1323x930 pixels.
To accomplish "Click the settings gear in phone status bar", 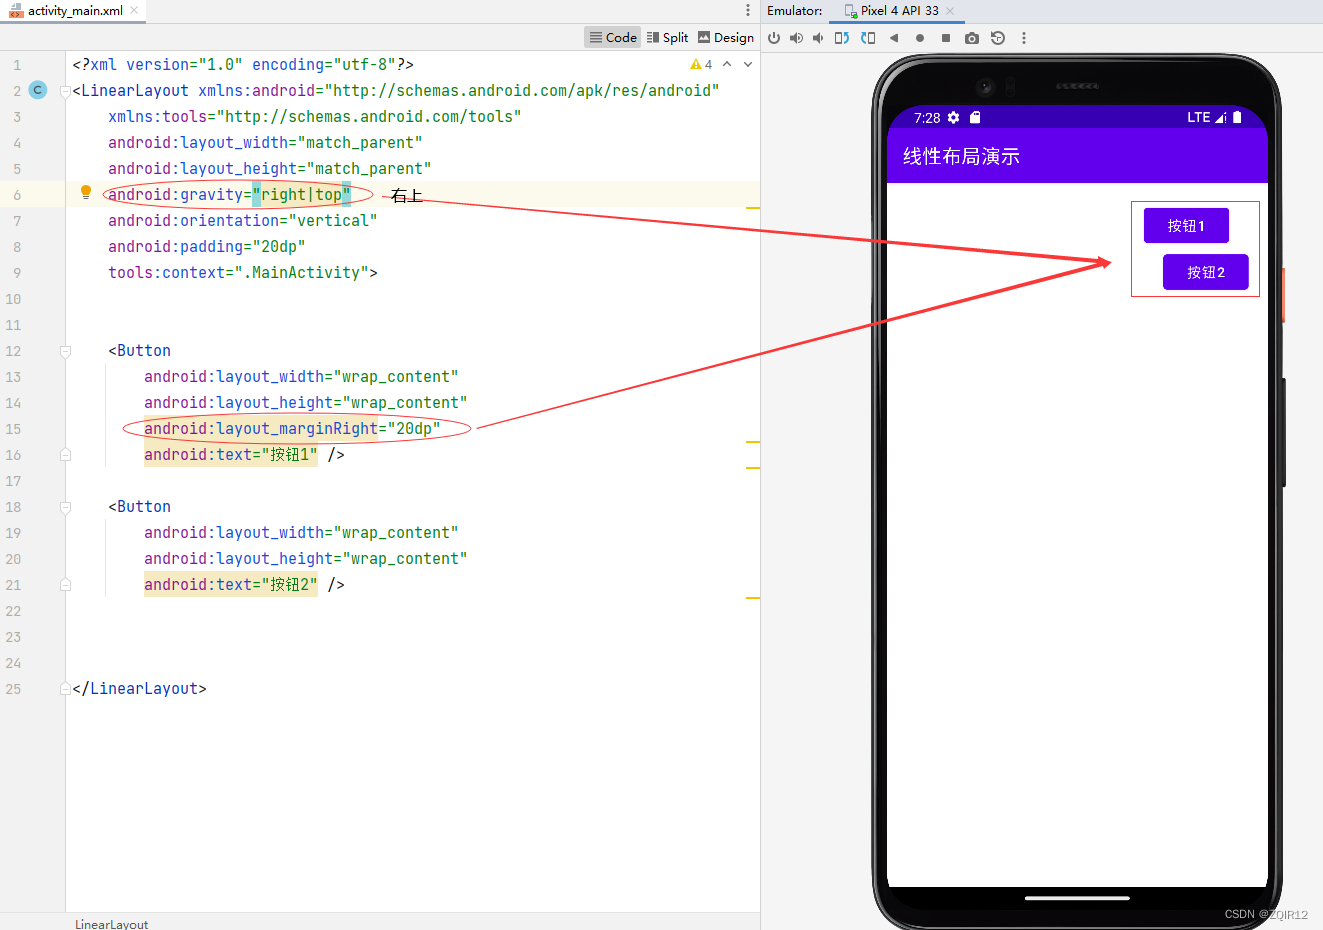I will pyautogui.click(x=953, y=117).
